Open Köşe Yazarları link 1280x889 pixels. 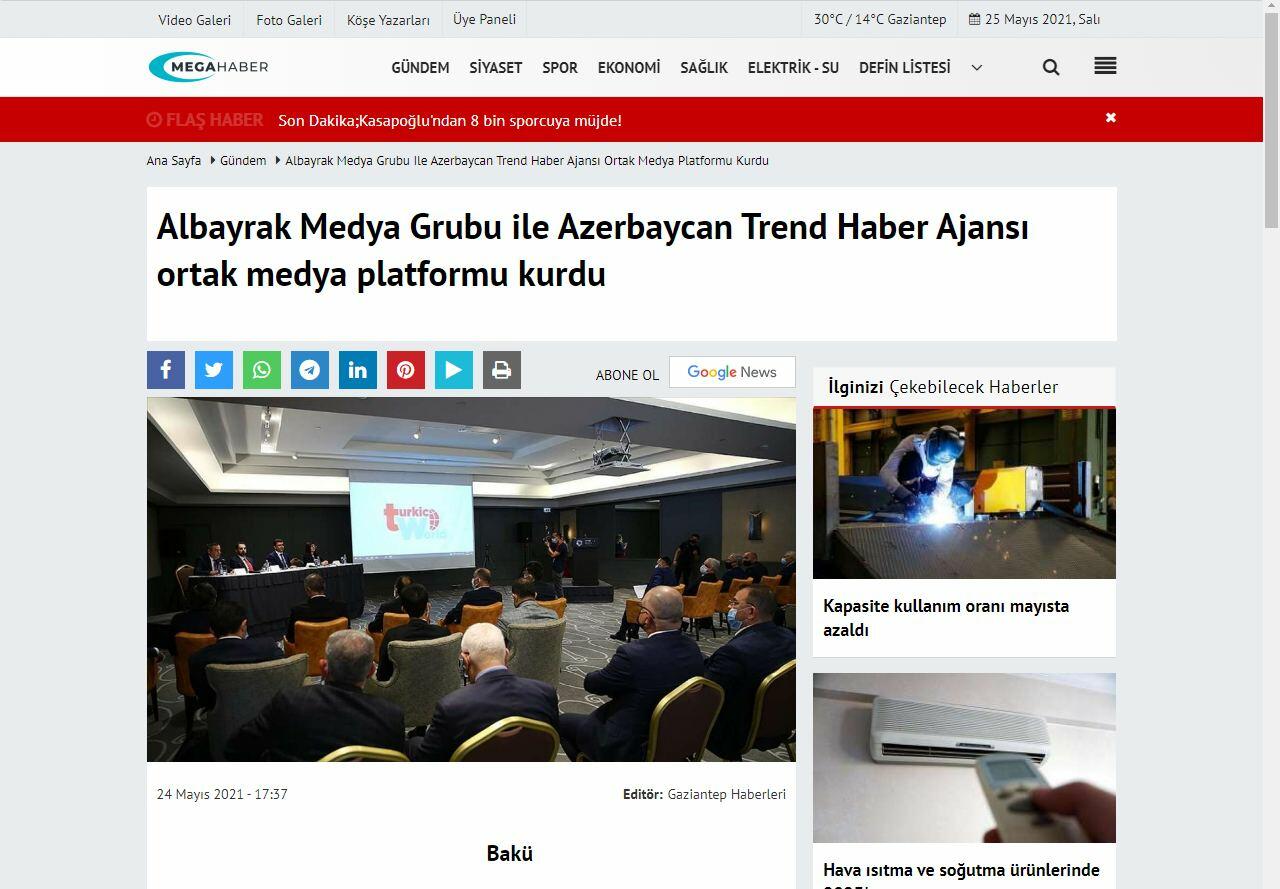388,20
